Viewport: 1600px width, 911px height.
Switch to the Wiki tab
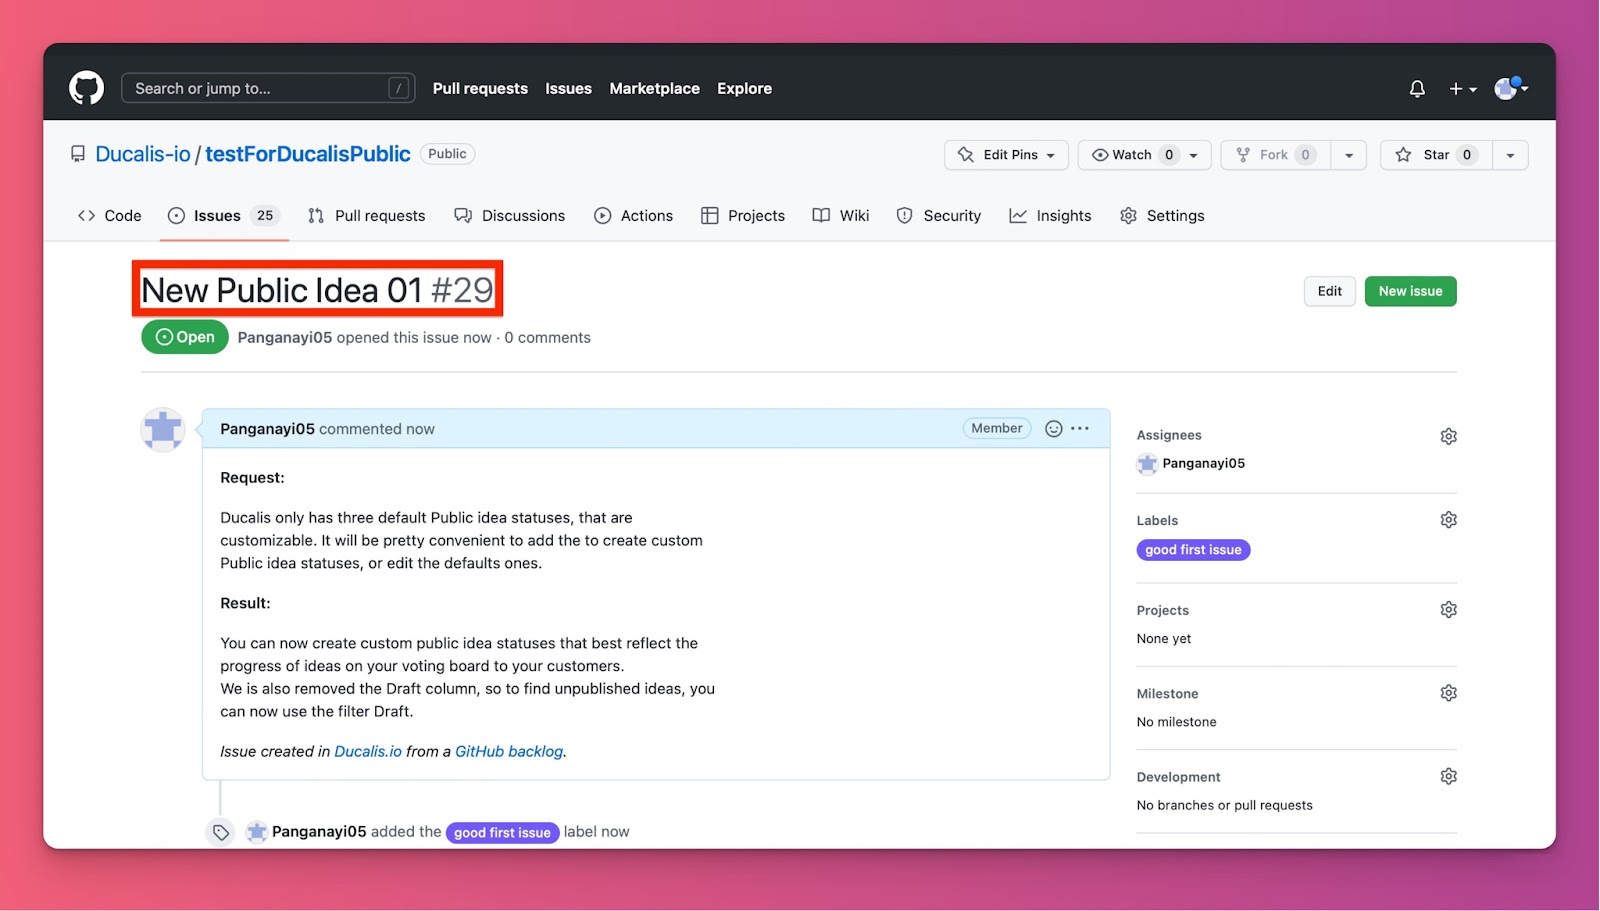pyautogui.click(x=841, y=215)
